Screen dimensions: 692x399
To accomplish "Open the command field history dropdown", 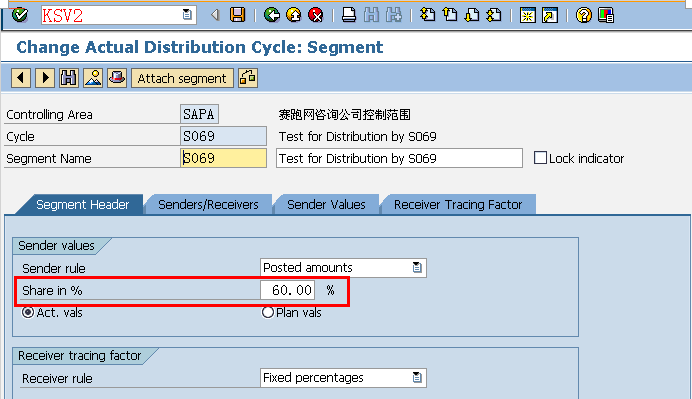I will (x=187, y=15).
